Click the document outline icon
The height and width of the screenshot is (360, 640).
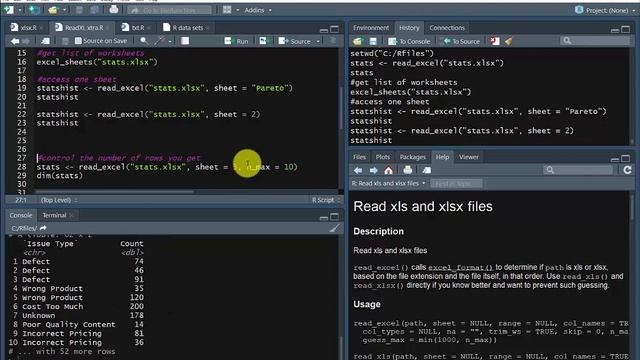(333, 41)
